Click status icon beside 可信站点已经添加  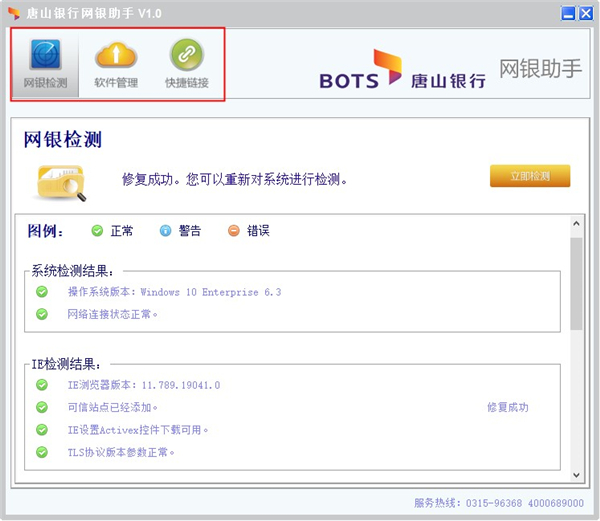click(42, 407)
